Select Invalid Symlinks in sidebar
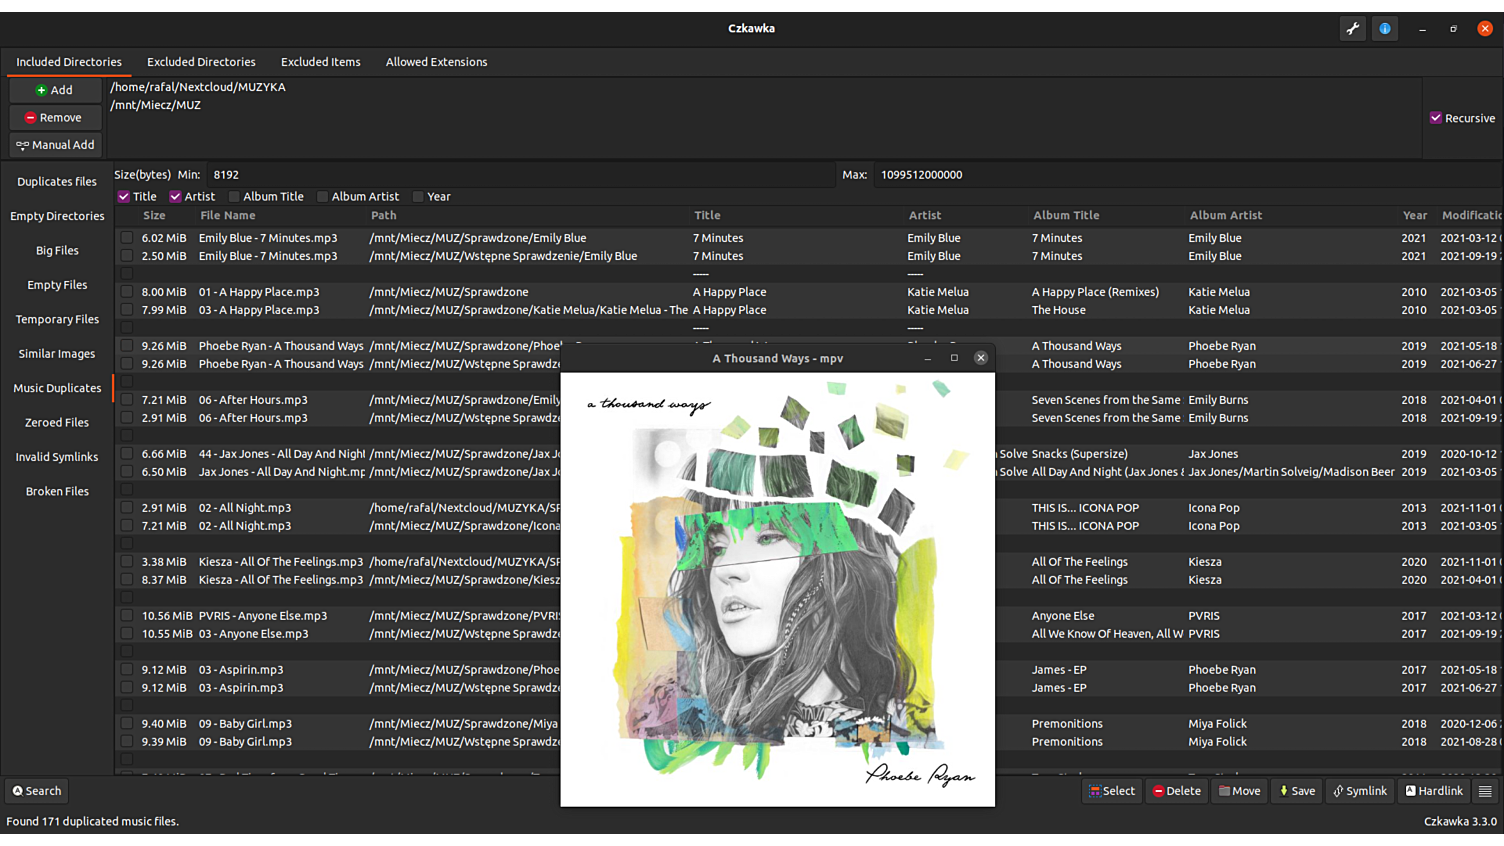The image size is (1504, 846). pos(57,457)
